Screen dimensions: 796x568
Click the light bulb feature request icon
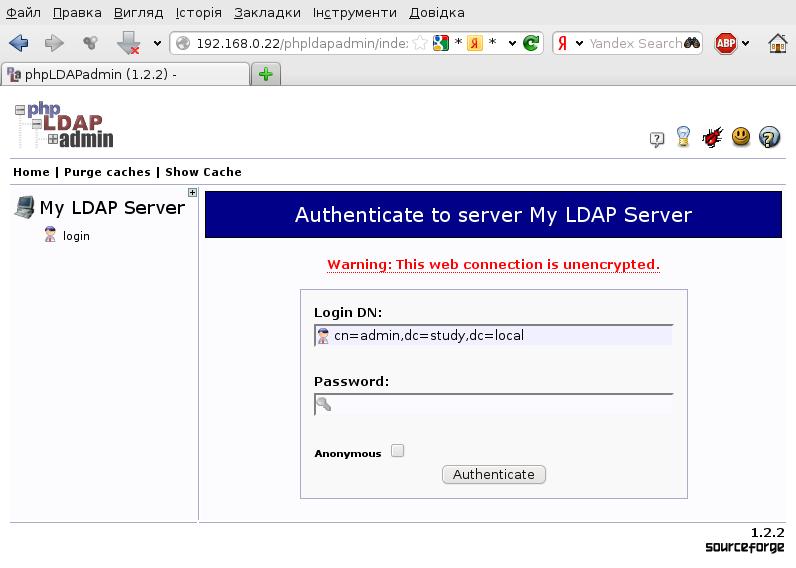[x=684, y=137]
